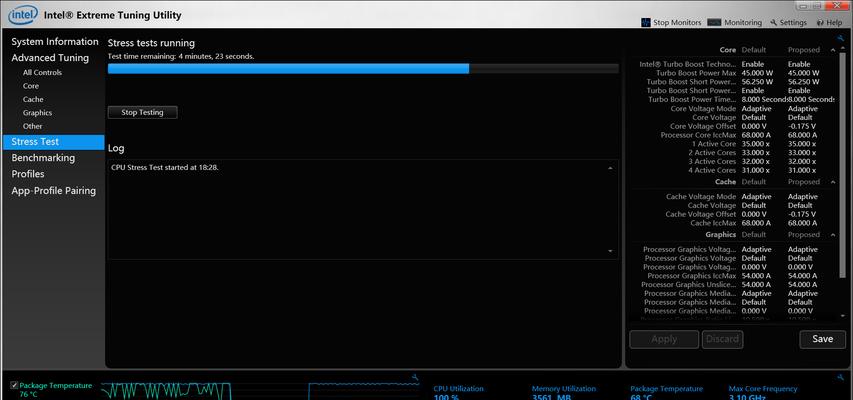Image resolution: width=853 pixels, height=400 pixels.
Task: Click the Monitoring label in top bar
Action: (743, 23)
